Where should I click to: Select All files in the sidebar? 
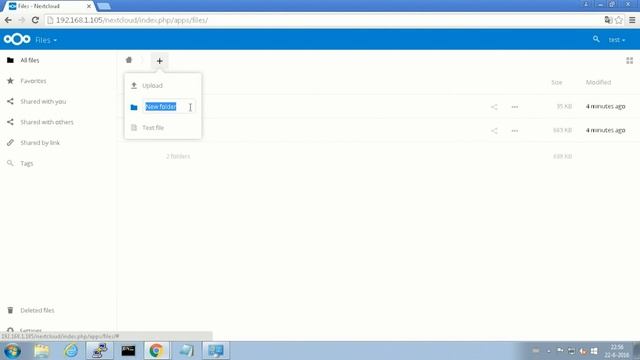[29, 60]
